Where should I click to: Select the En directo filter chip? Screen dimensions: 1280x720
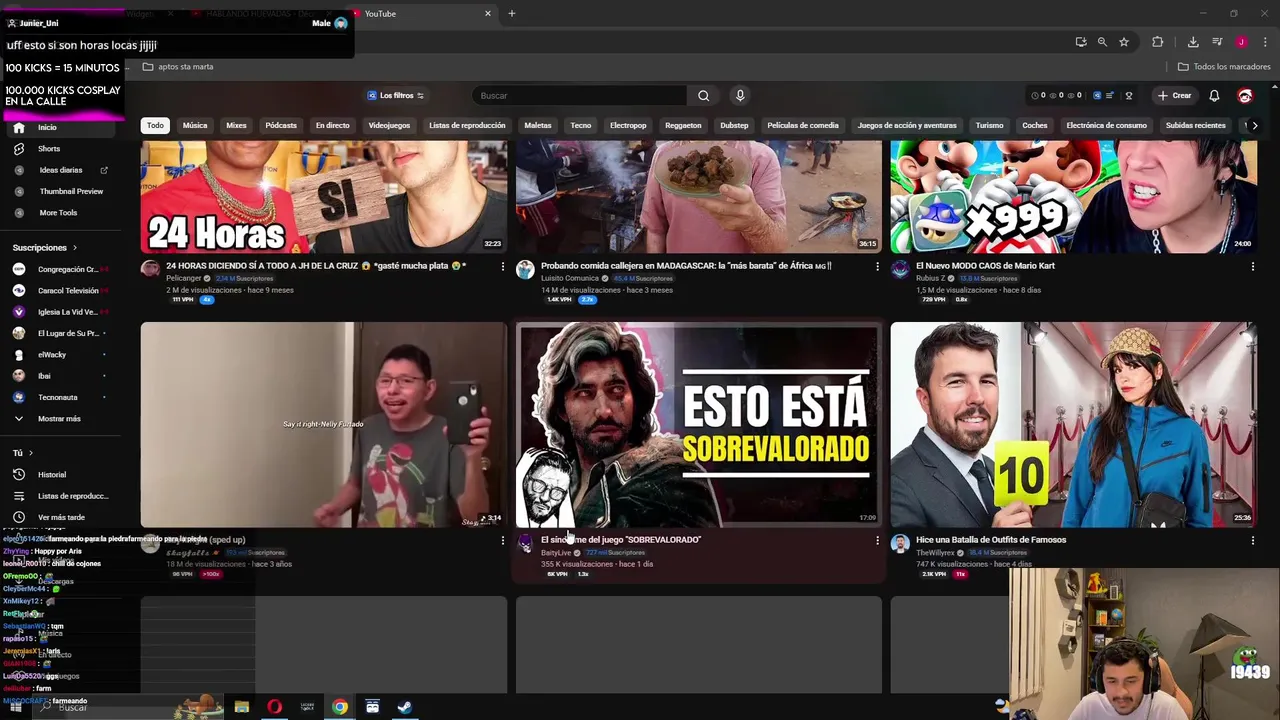click(332, 126)
